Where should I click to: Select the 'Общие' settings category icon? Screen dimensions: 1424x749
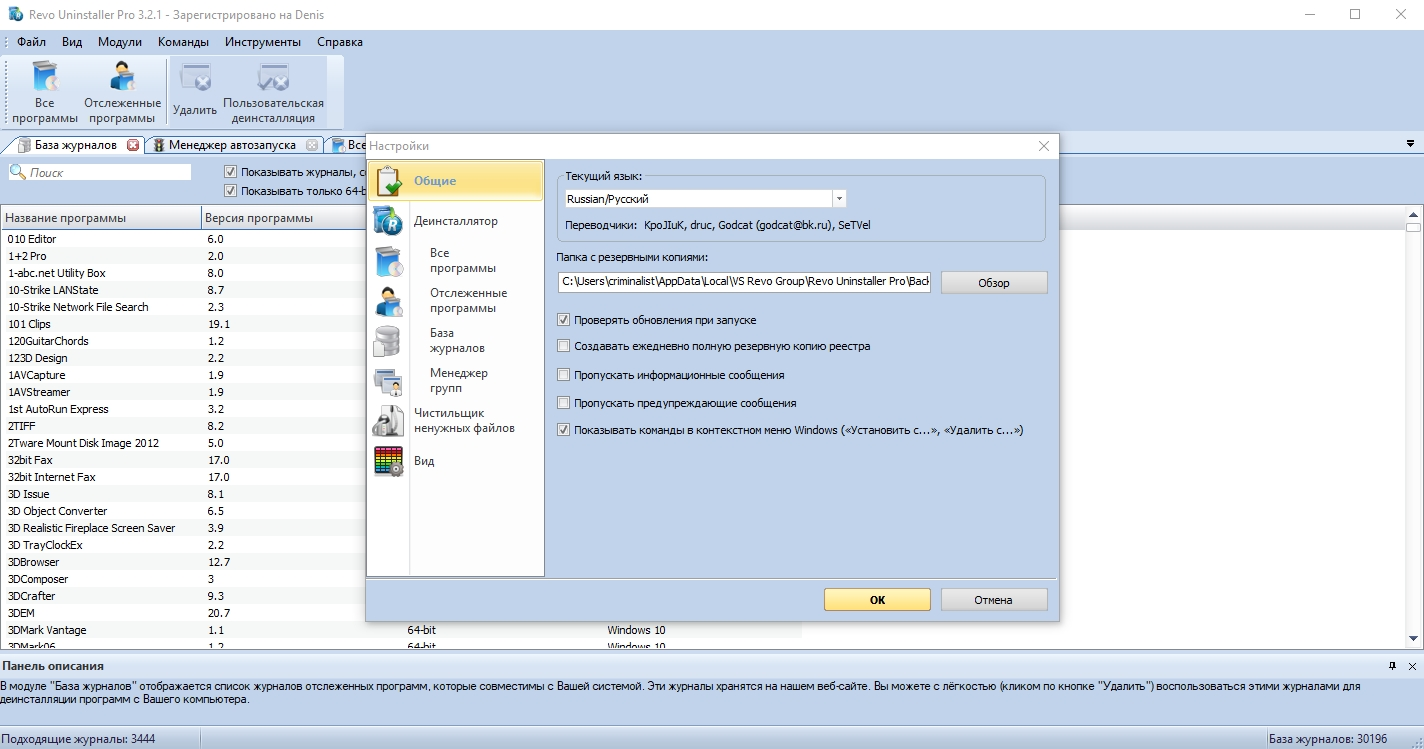pos(390,181)
